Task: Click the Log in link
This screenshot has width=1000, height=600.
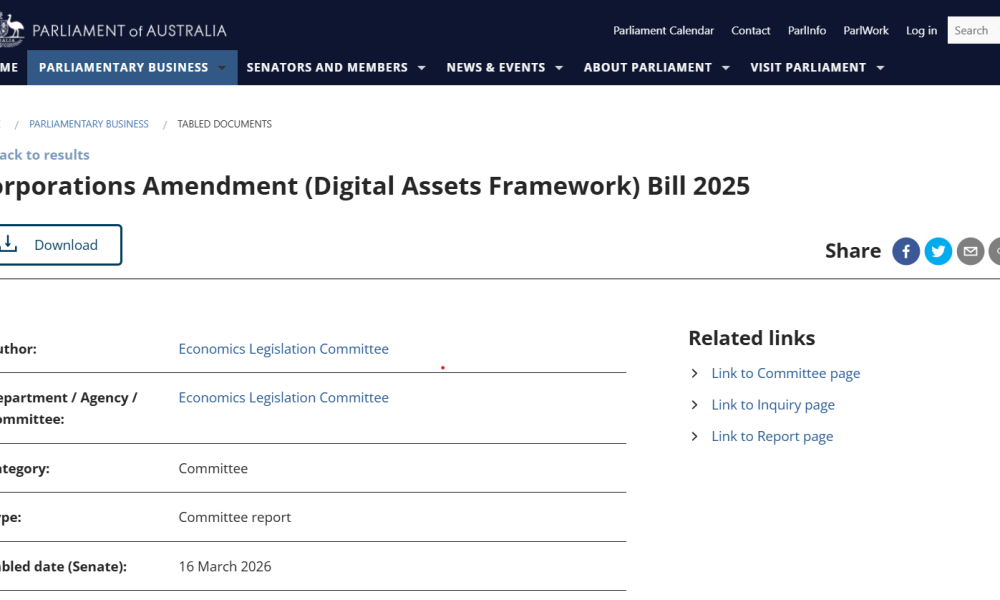Action: 921,30
